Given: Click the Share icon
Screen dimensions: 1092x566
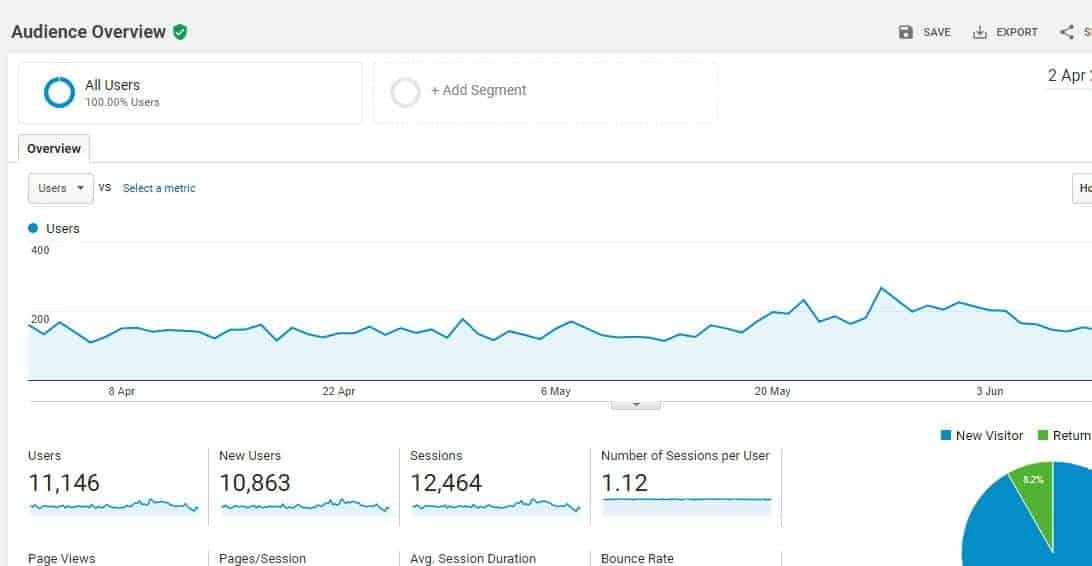Looking at the screenshot, I should (1066, 32).
